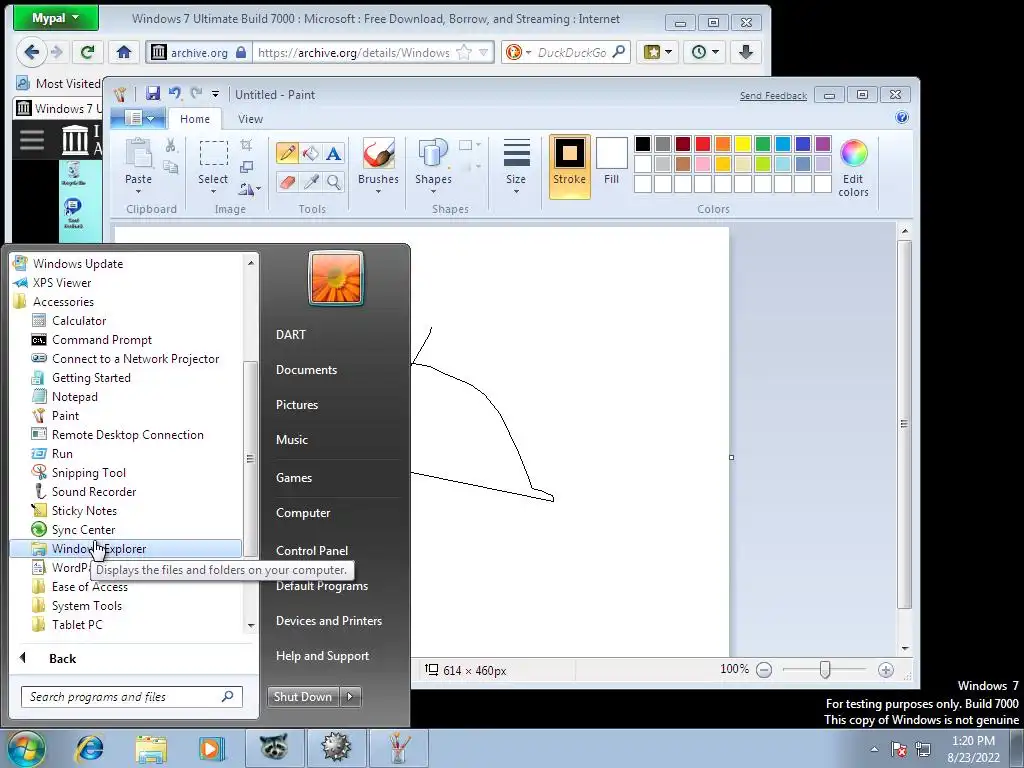
Task: Expand the Shut Down options arrow
Action: coord(351,696)
